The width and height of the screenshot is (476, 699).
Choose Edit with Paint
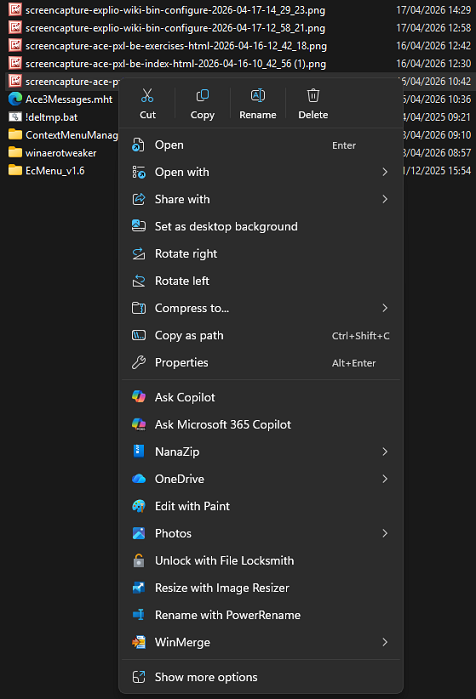[261, 506]
